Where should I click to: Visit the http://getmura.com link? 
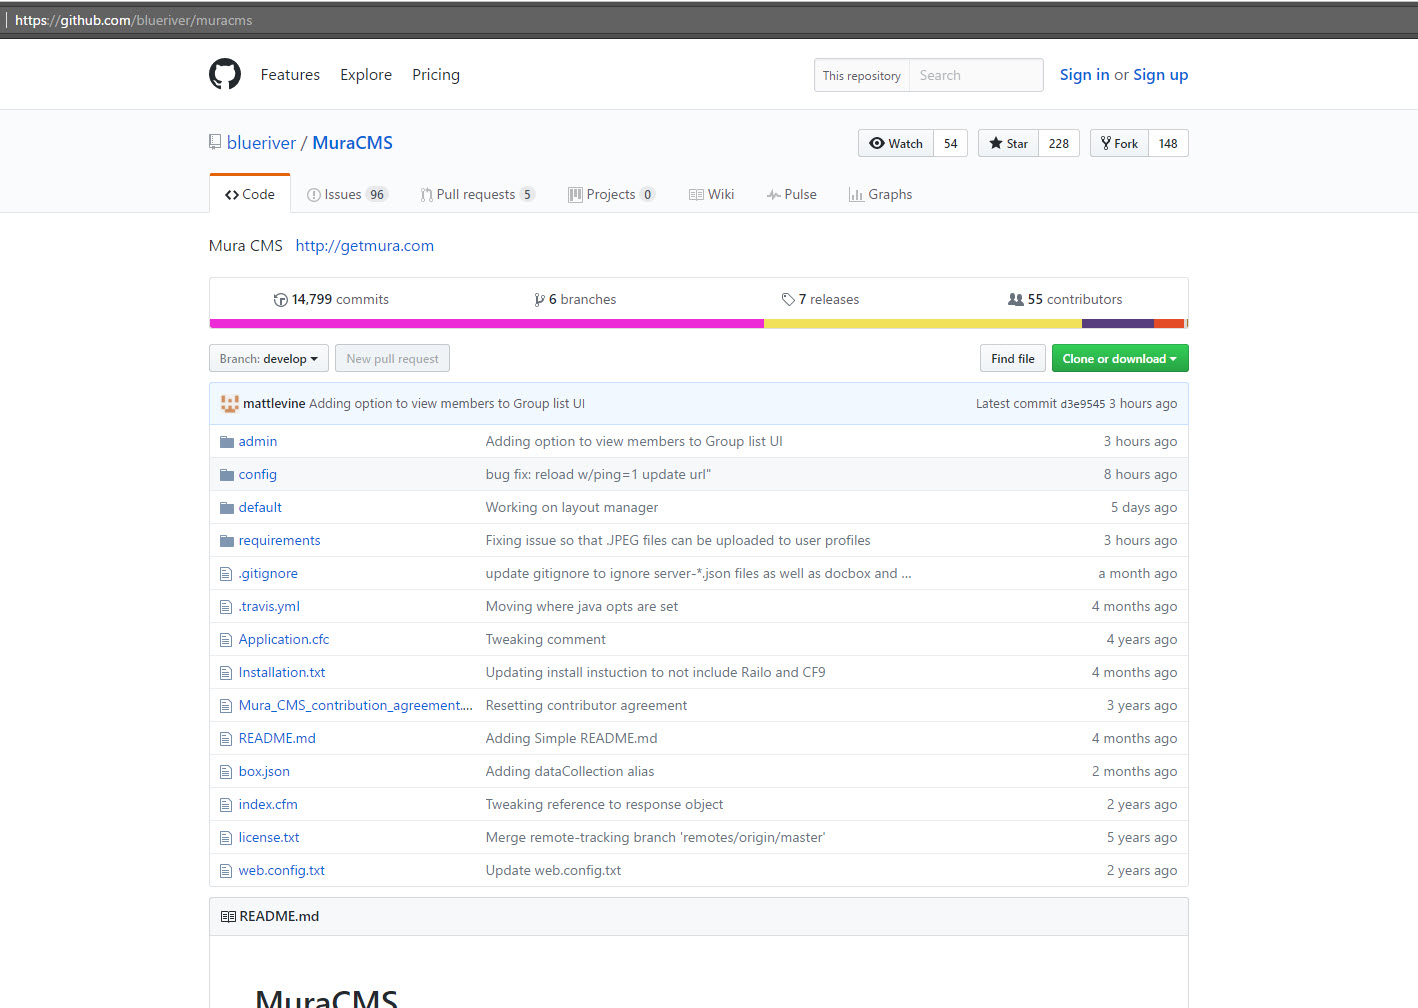click(365, 245)
